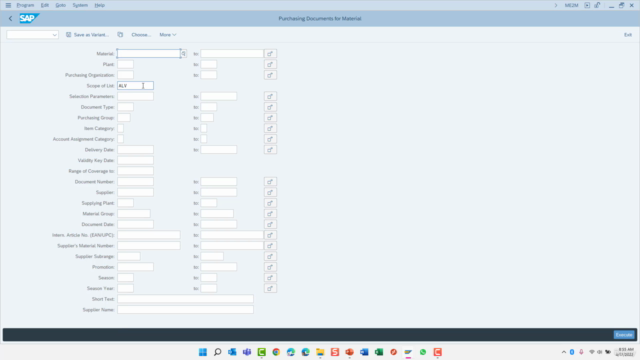Open the Windows Start menu
This screenshot has height=360, width=640.
pos(203,352)
